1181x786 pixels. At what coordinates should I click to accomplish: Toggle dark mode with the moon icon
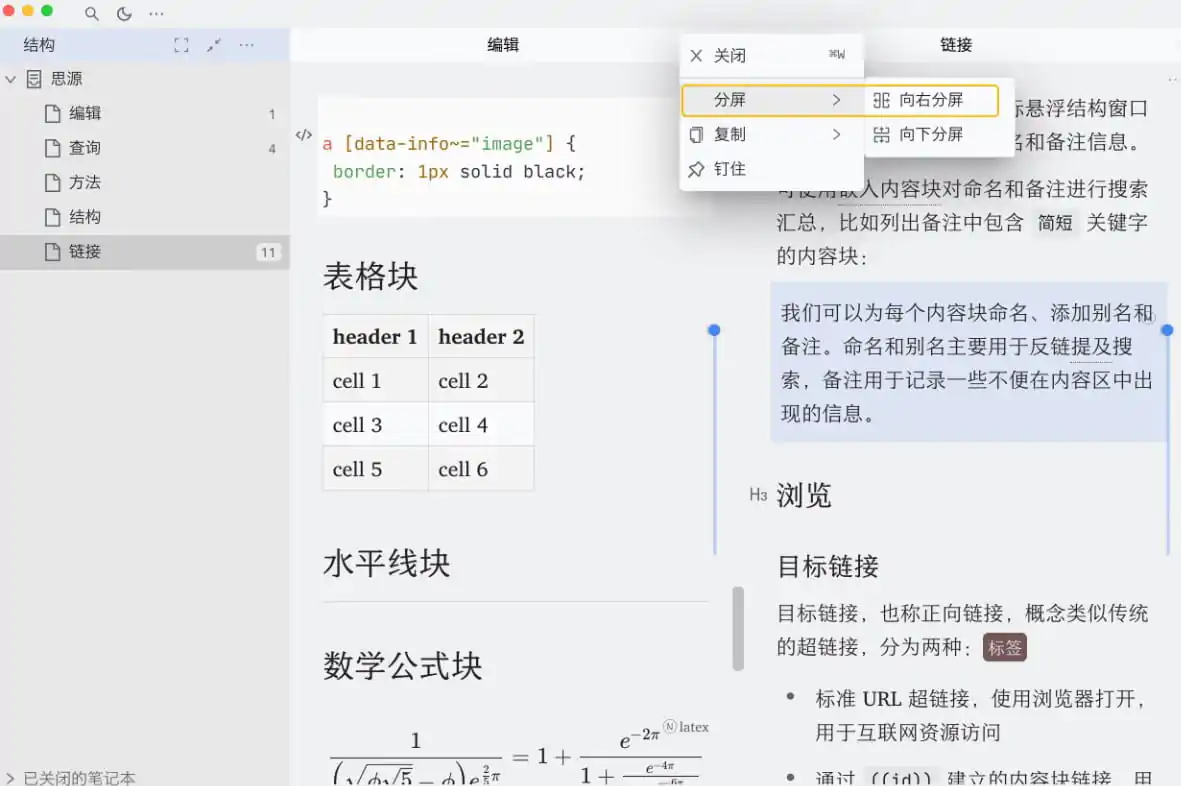click(x=124, y=14)
